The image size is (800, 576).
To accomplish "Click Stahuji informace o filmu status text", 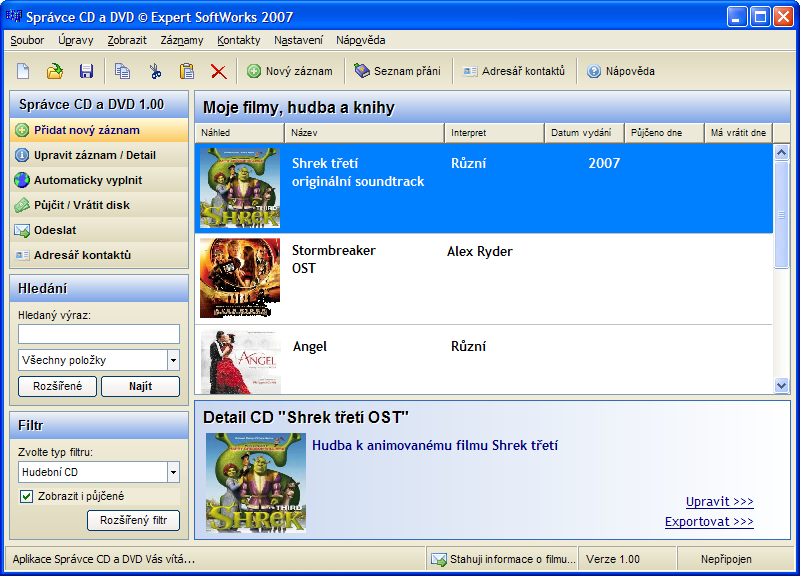I will tap(513, 559).
